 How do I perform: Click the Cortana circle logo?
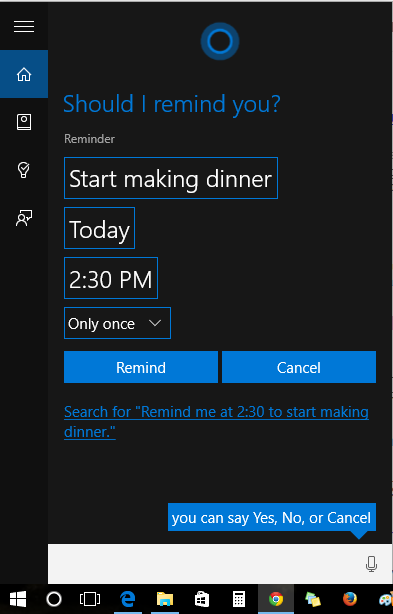point(220,42)
